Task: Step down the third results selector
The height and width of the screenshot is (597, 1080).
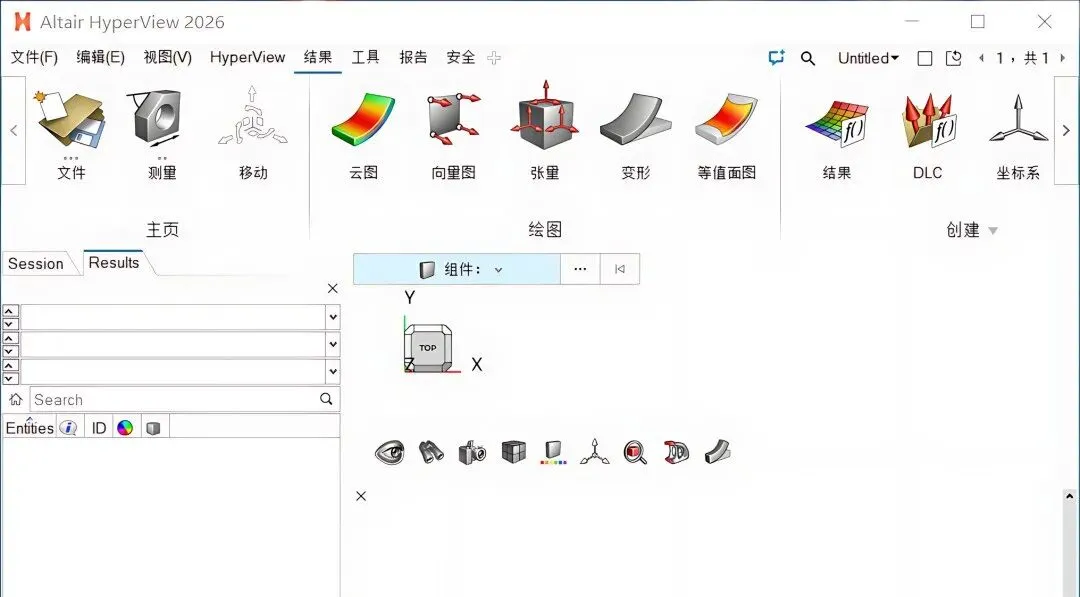Action: [x=10, y=379]
